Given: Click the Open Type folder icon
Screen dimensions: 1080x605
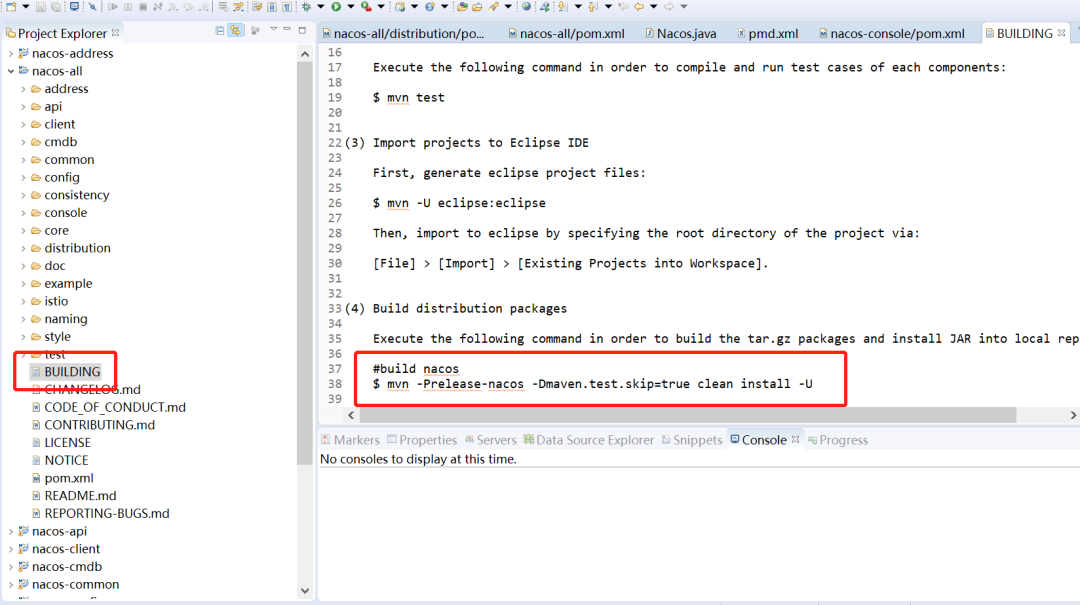Looking at the screenshot, I should [x=462, y=7].
